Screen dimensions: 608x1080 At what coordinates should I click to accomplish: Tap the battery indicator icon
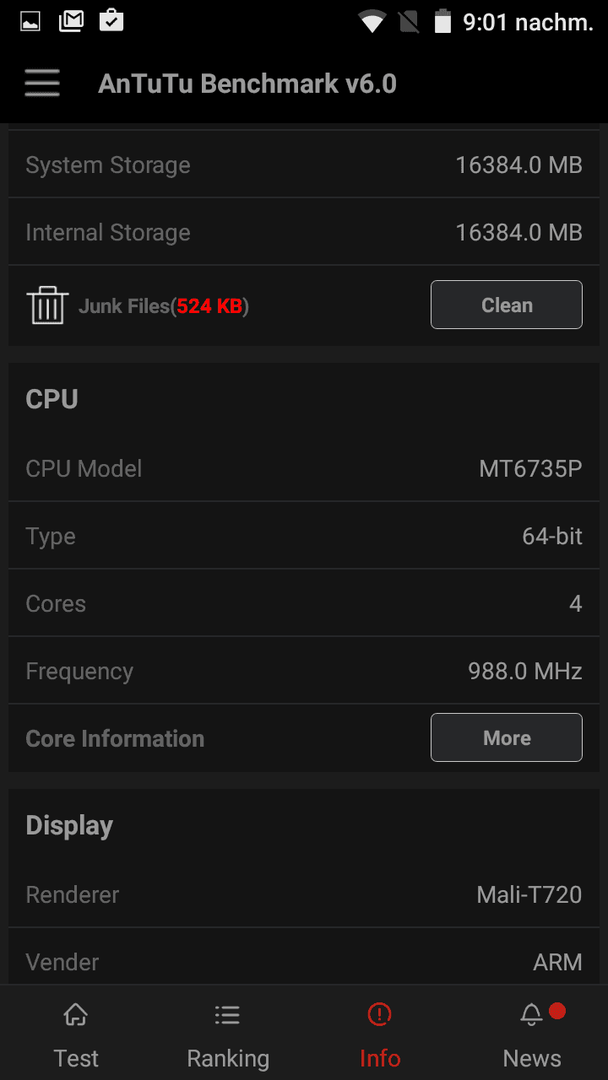tap(443, 22)
